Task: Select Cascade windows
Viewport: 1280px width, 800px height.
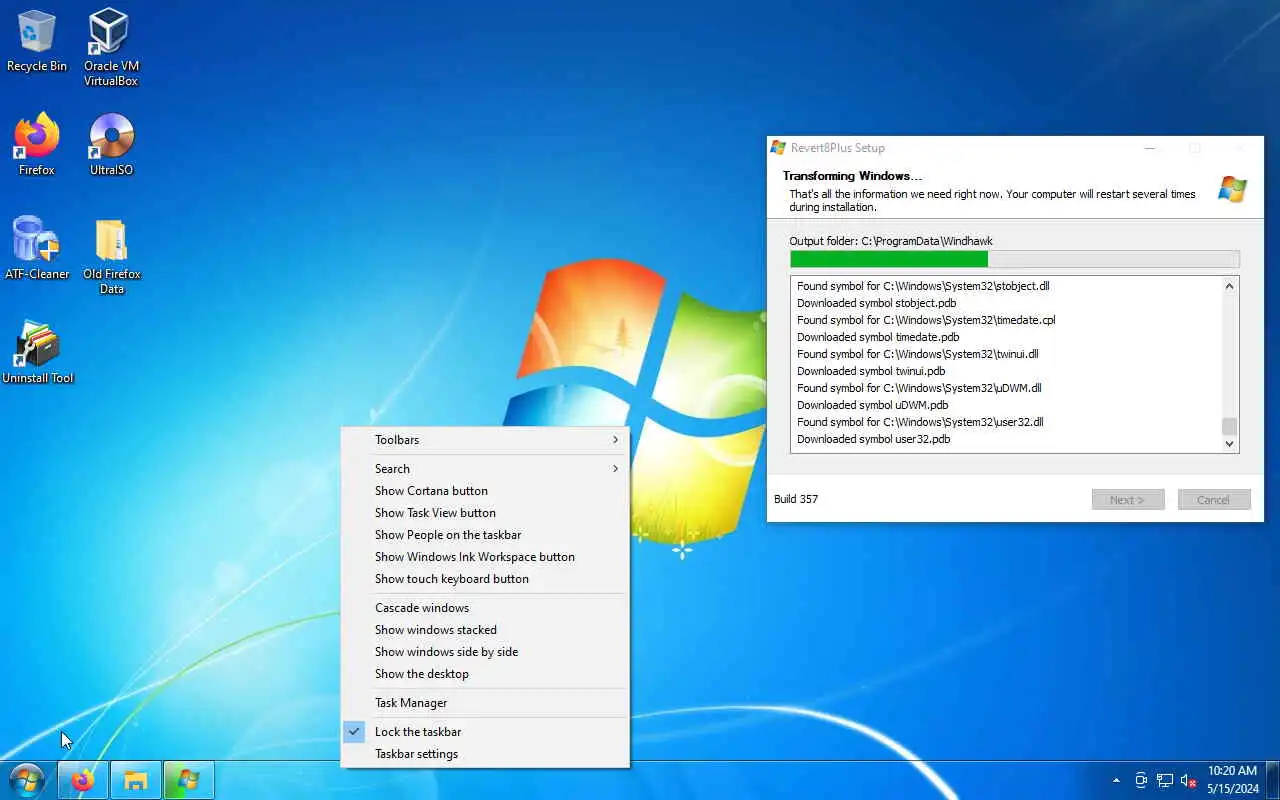Action: (485, 608)
